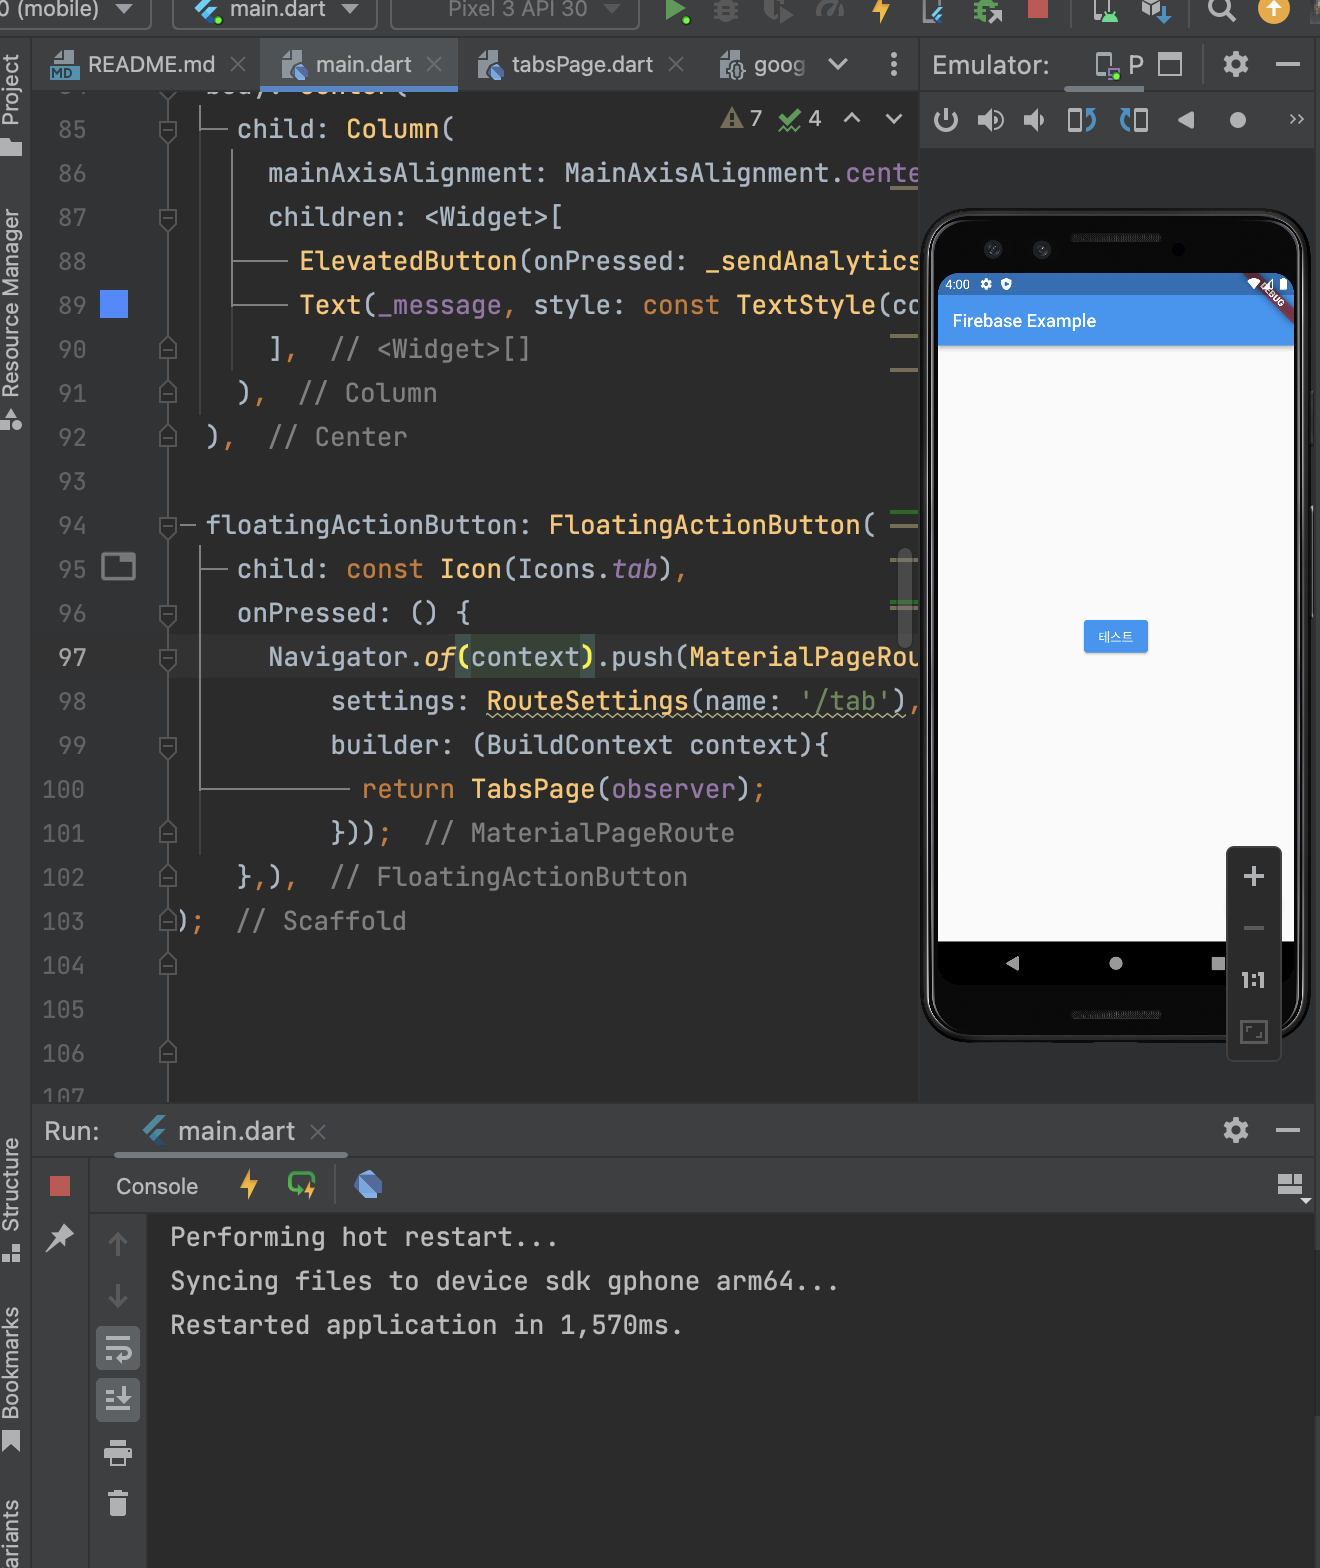Raise emulator volume icon
The image size is (1320, 1568).
pyautogui.click(x=990, y=121)
